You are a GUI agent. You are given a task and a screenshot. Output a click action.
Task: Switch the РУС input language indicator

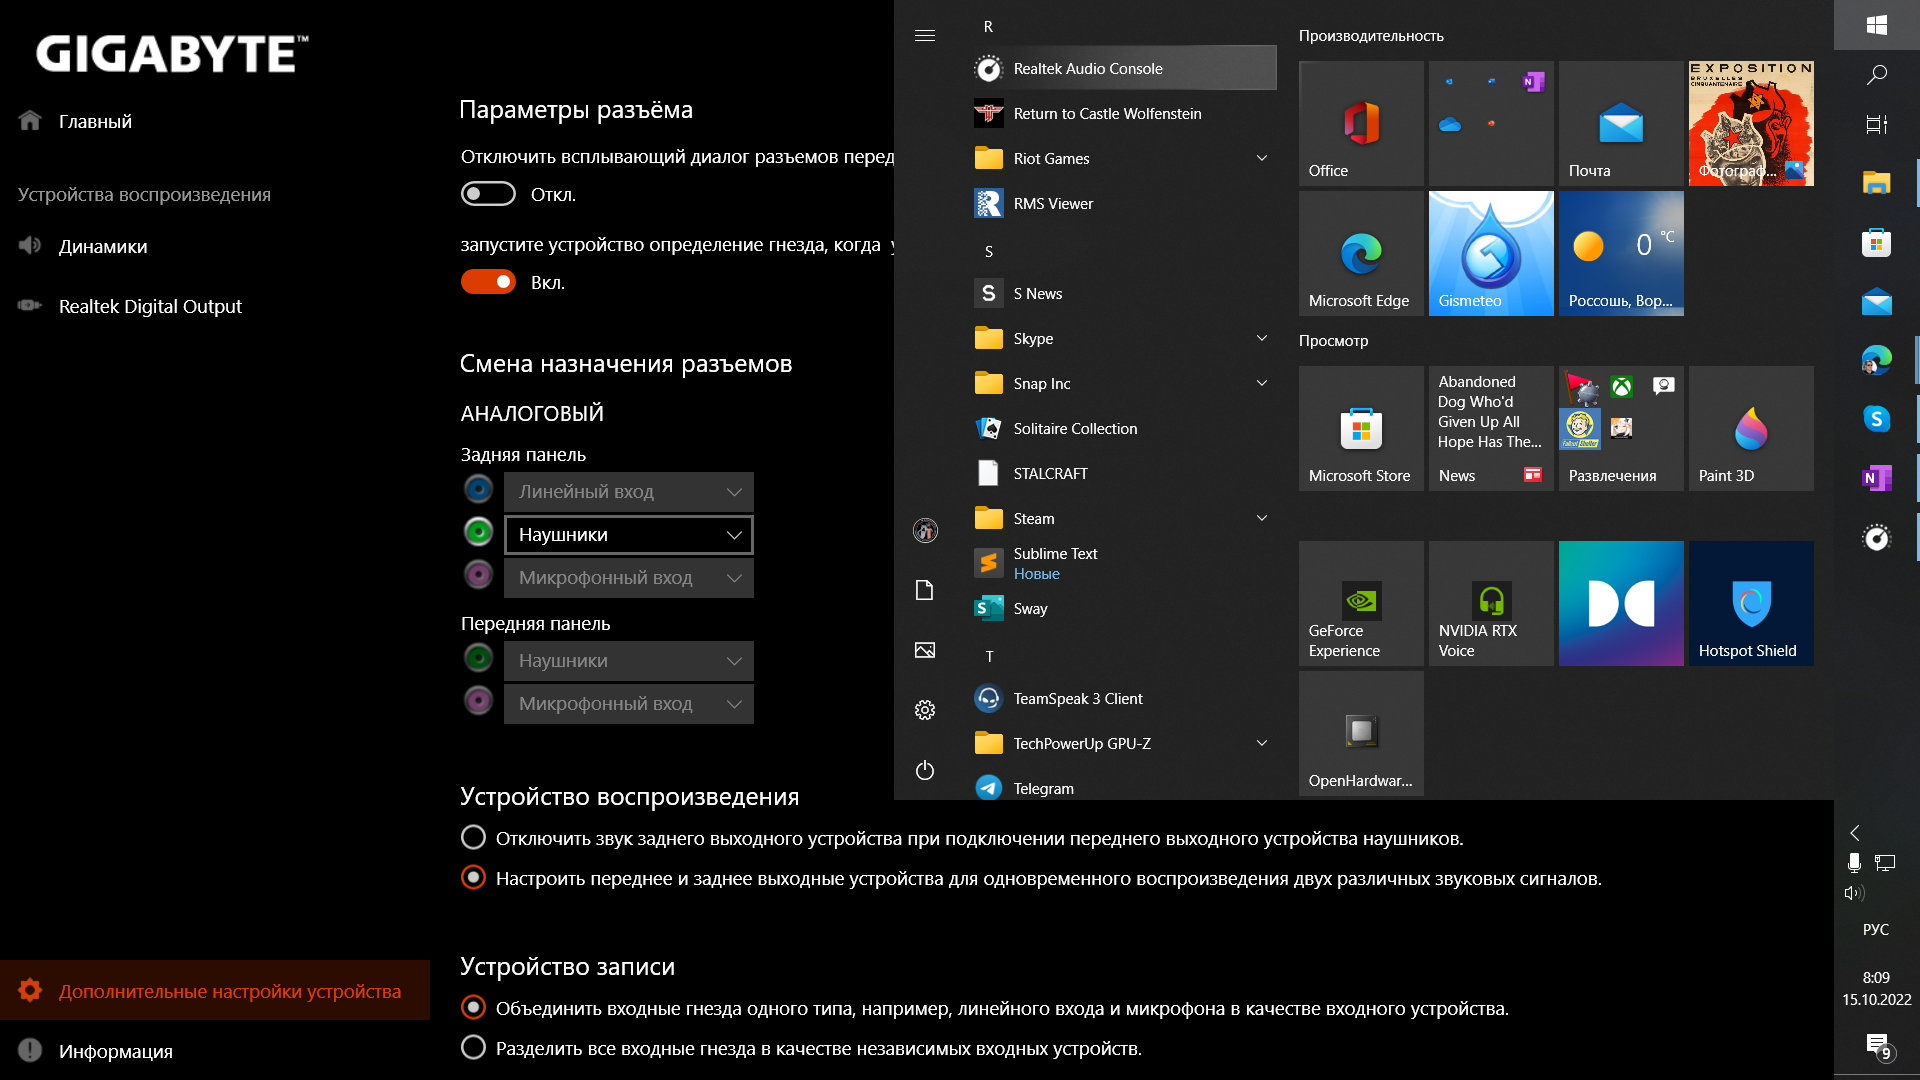1876,929
